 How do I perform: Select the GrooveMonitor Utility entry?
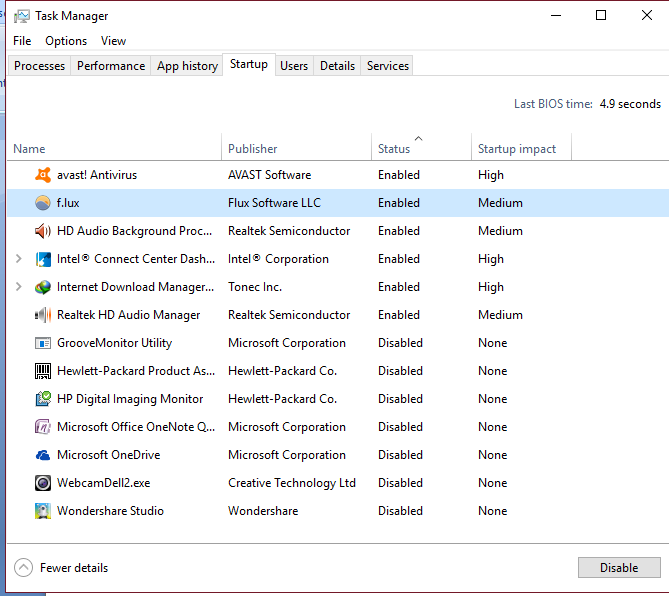coord(114,343)
